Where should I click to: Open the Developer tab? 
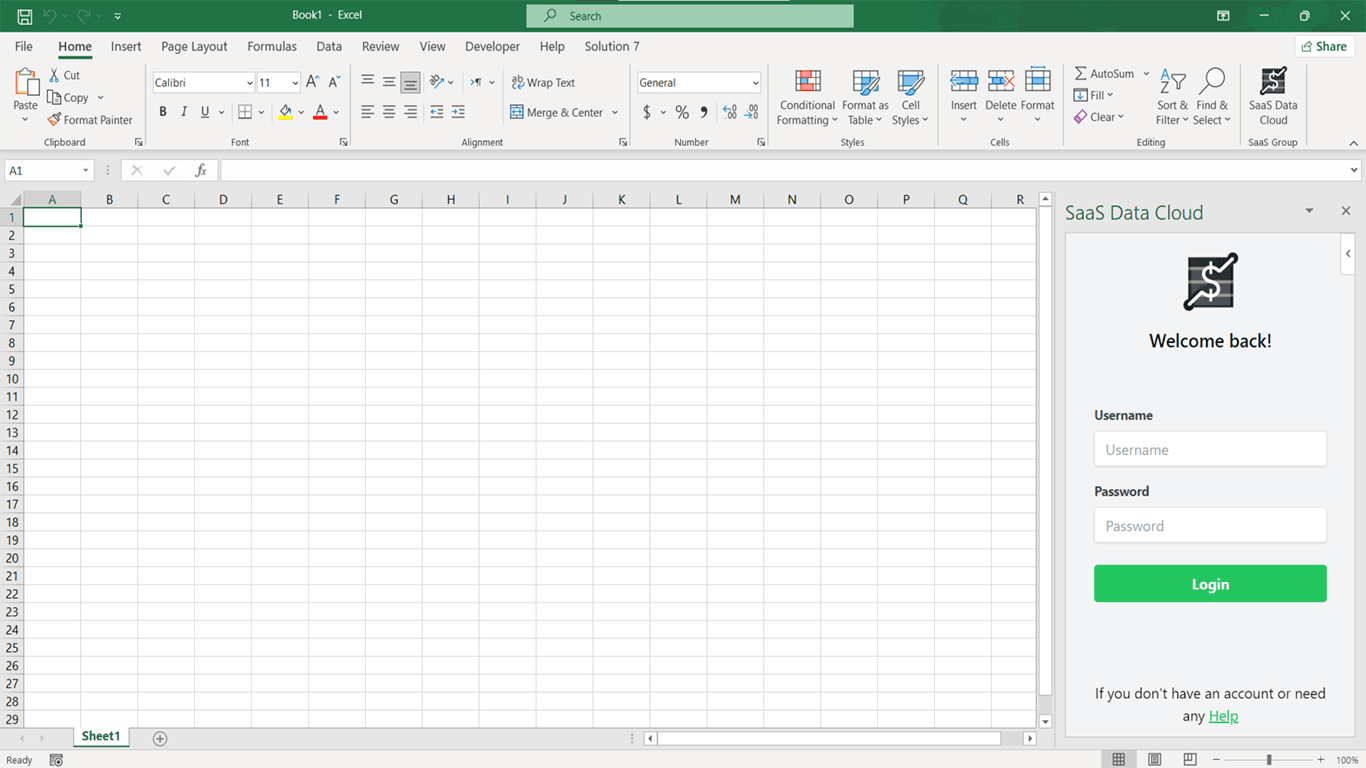492,46
